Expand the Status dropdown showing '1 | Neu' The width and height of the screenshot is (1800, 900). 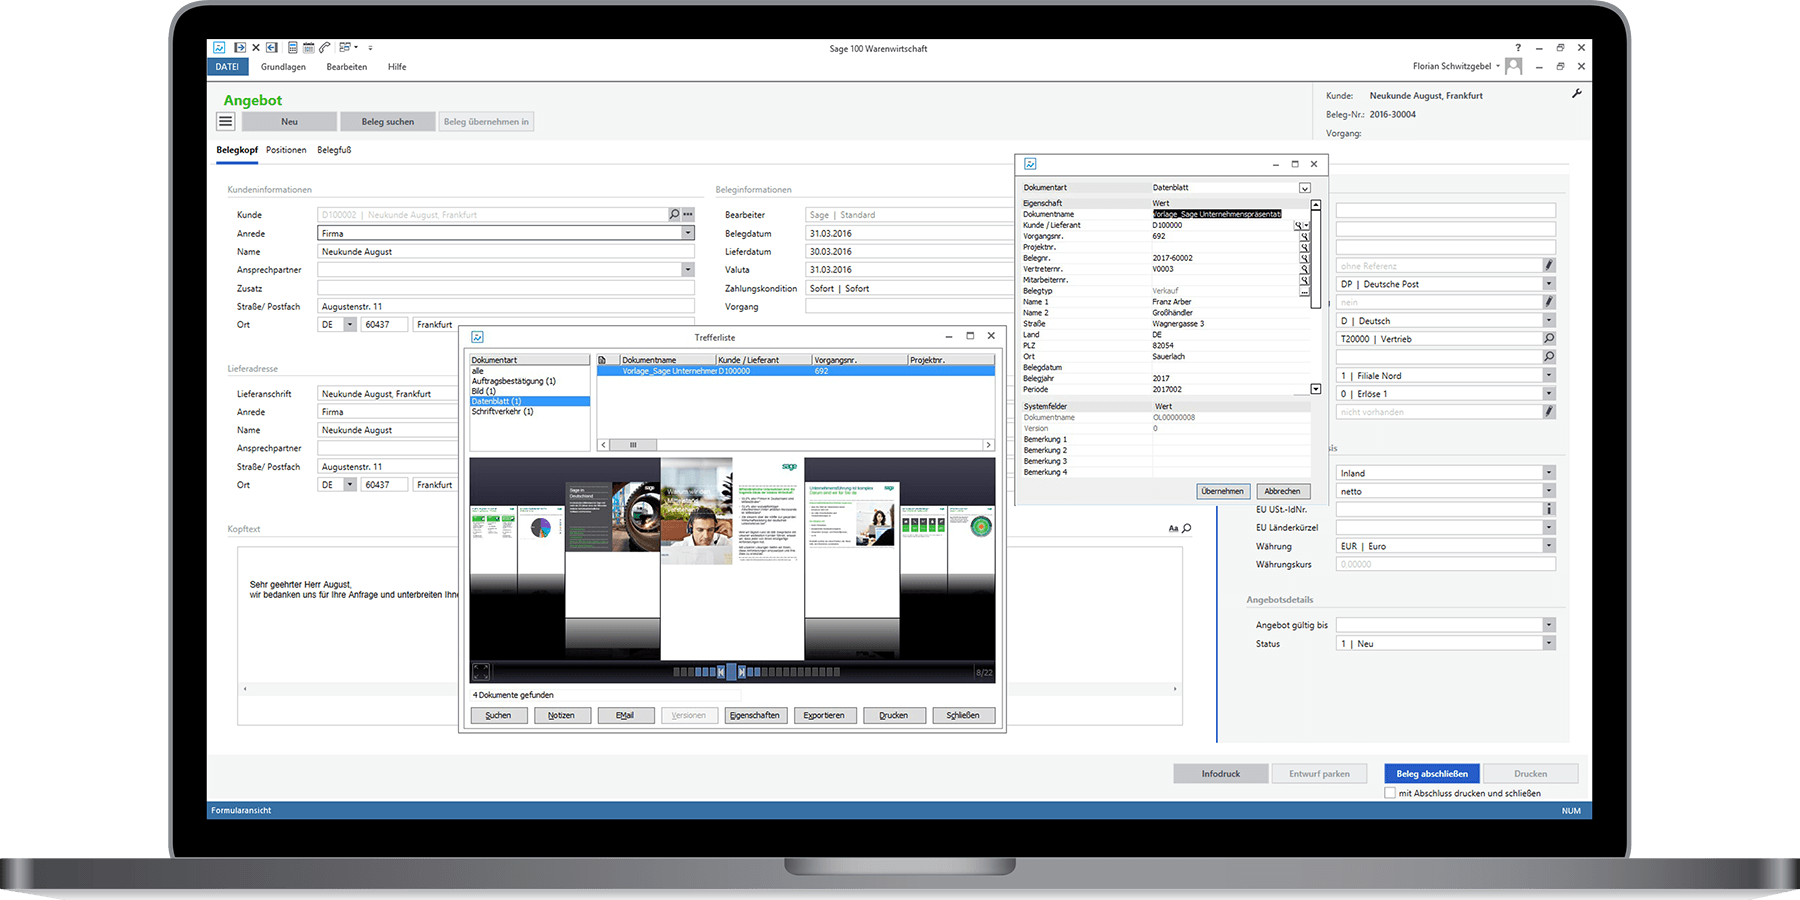(1549, 643)
